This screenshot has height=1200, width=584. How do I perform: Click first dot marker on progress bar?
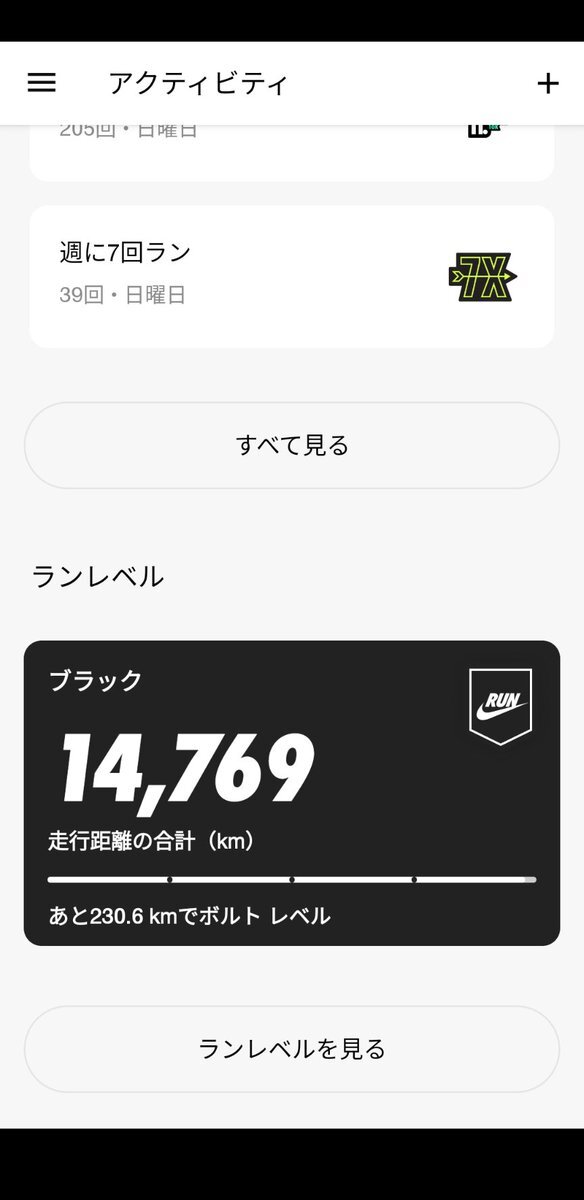pos(170,880)
